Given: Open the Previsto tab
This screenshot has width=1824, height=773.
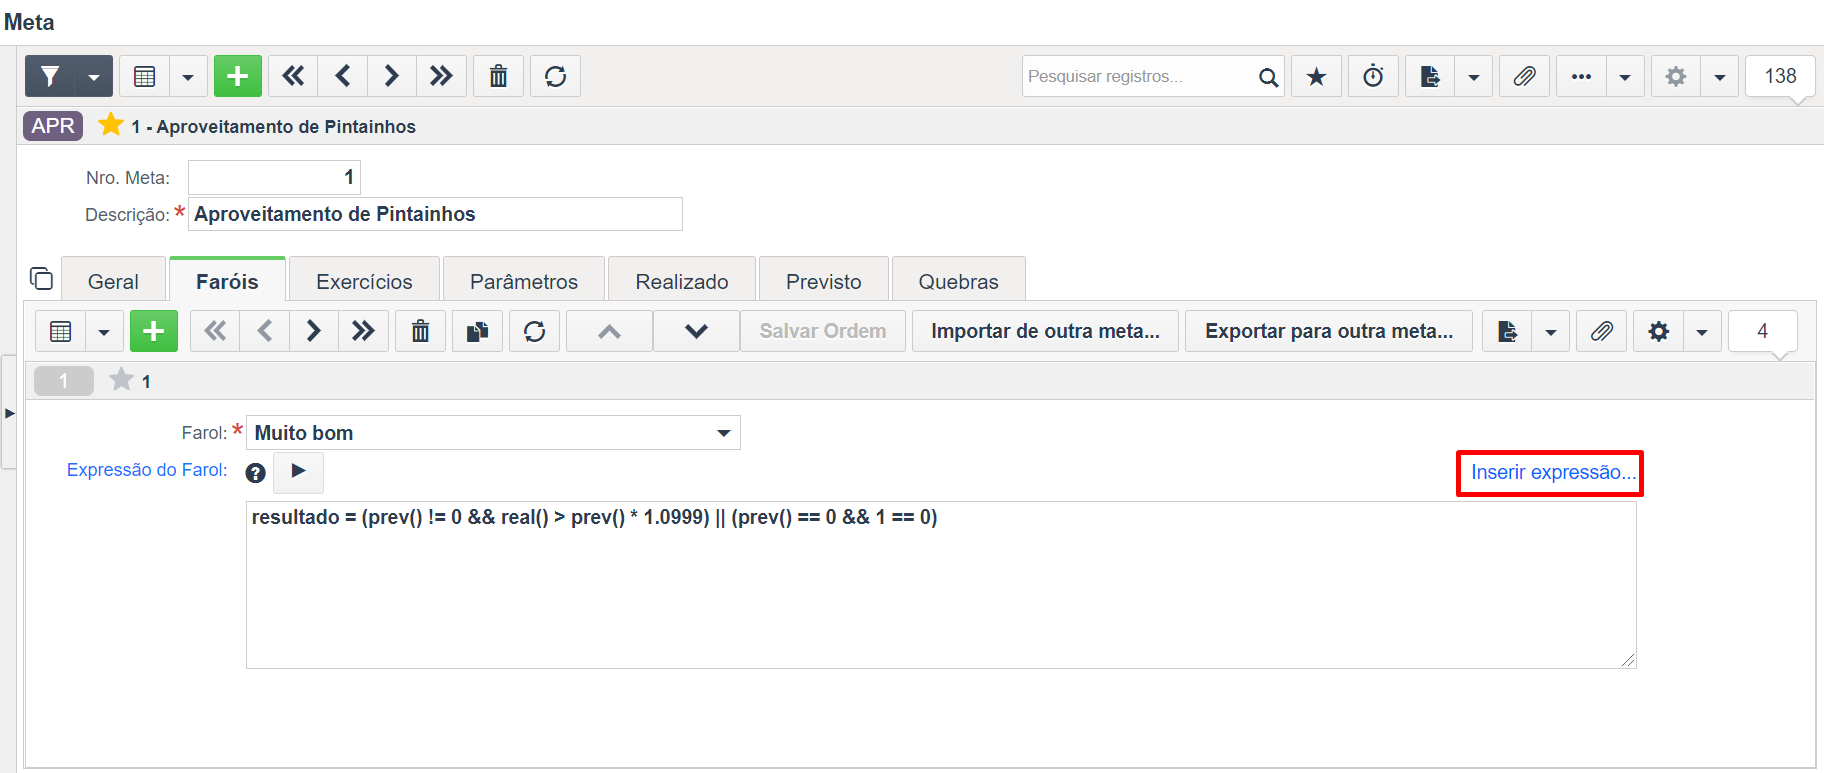Looking at the screenshot, I should coord(824,281).
